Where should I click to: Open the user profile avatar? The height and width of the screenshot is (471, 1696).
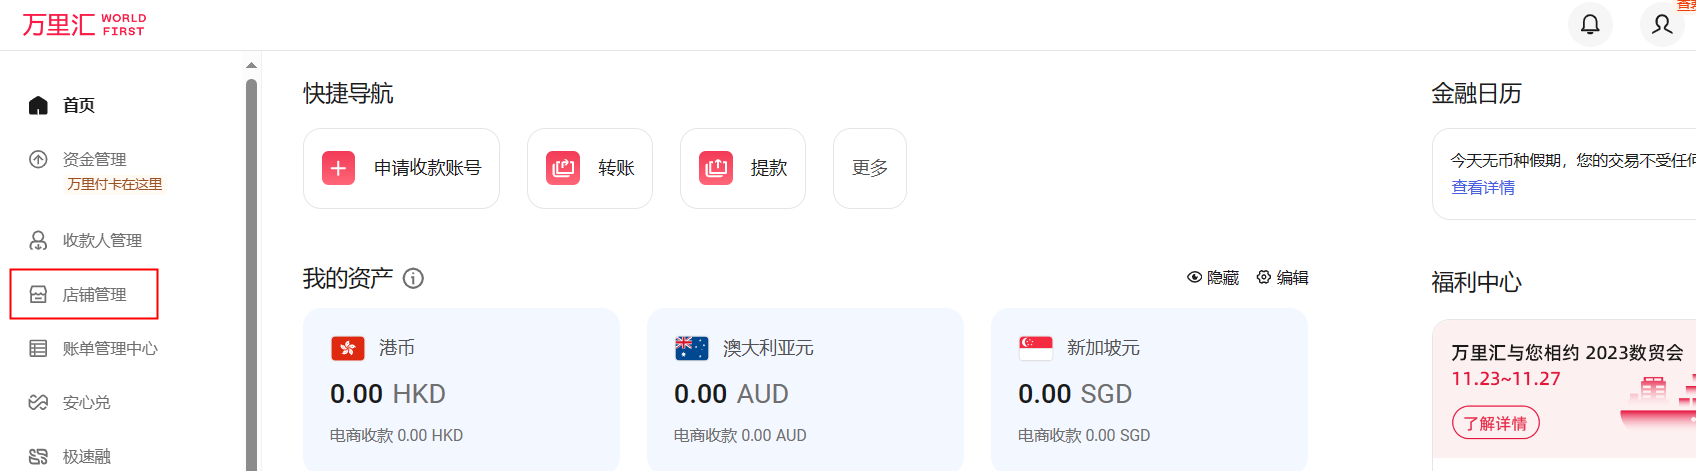(x=1662, y=24)
